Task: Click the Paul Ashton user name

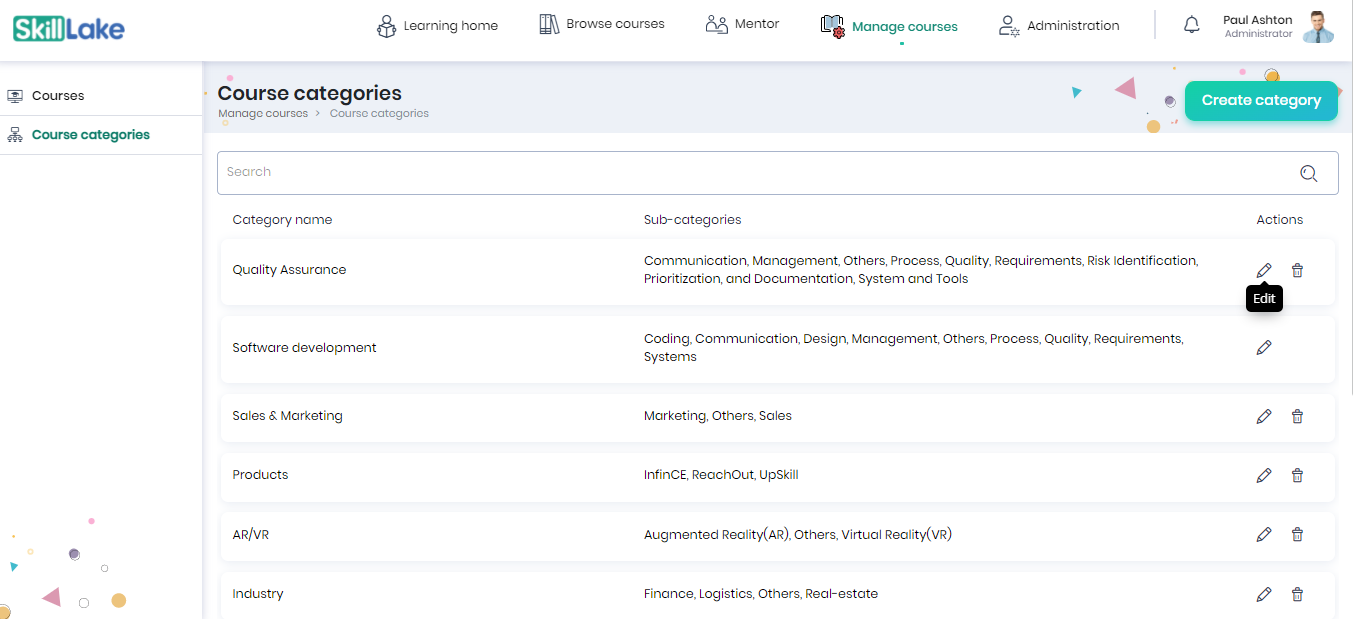Action: click(x=1257, y=20)
